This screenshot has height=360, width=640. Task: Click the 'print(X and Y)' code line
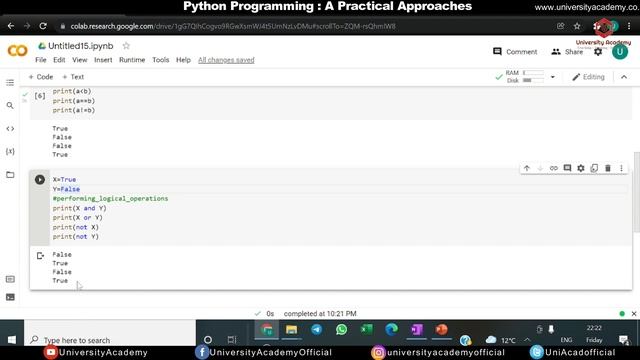tap(80, 208)
